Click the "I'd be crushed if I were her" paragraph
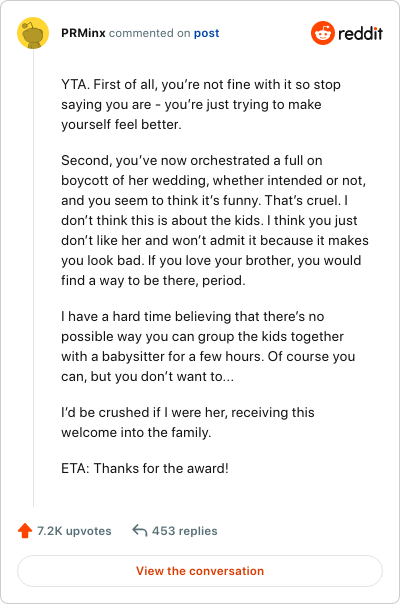The height and width of the screenshot is (604, 400). tap(188, 422)
